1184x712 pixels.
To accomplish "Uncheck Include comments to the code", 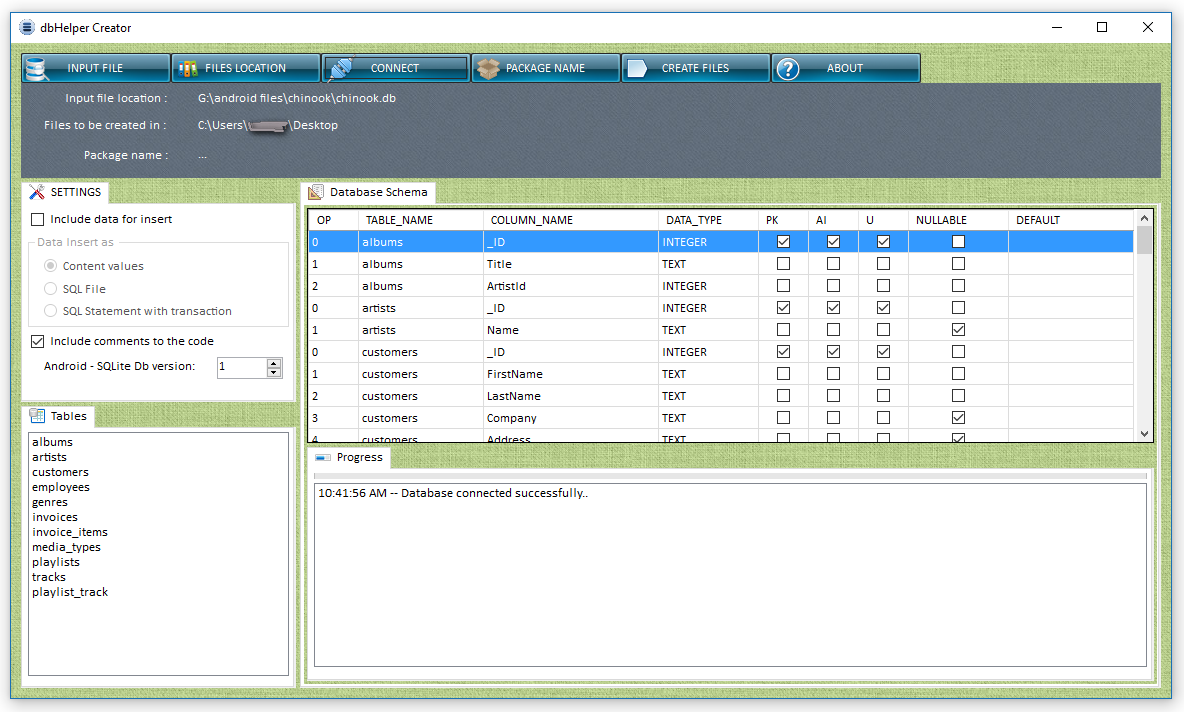I will pyautogui.click(x=38, y=341).
